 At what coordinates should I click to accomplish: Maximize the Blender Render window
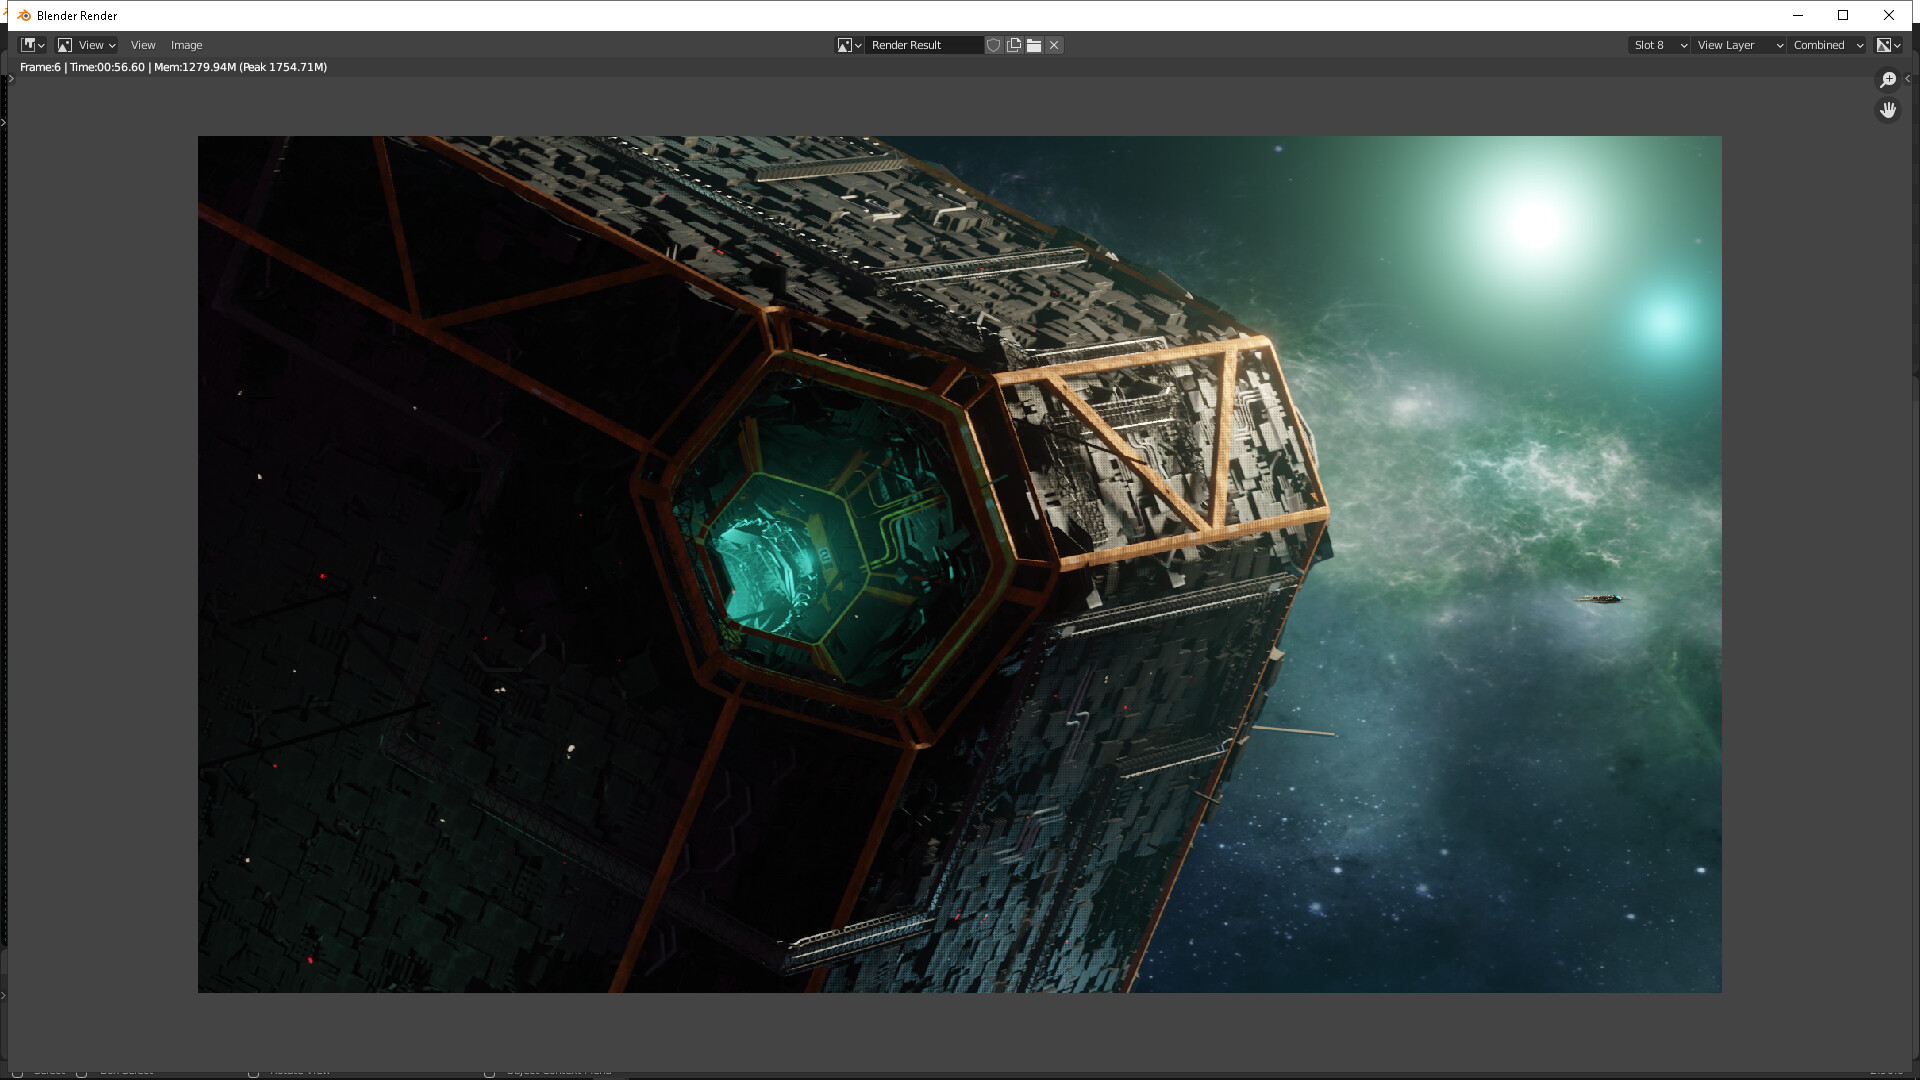tap(1843, 15)
